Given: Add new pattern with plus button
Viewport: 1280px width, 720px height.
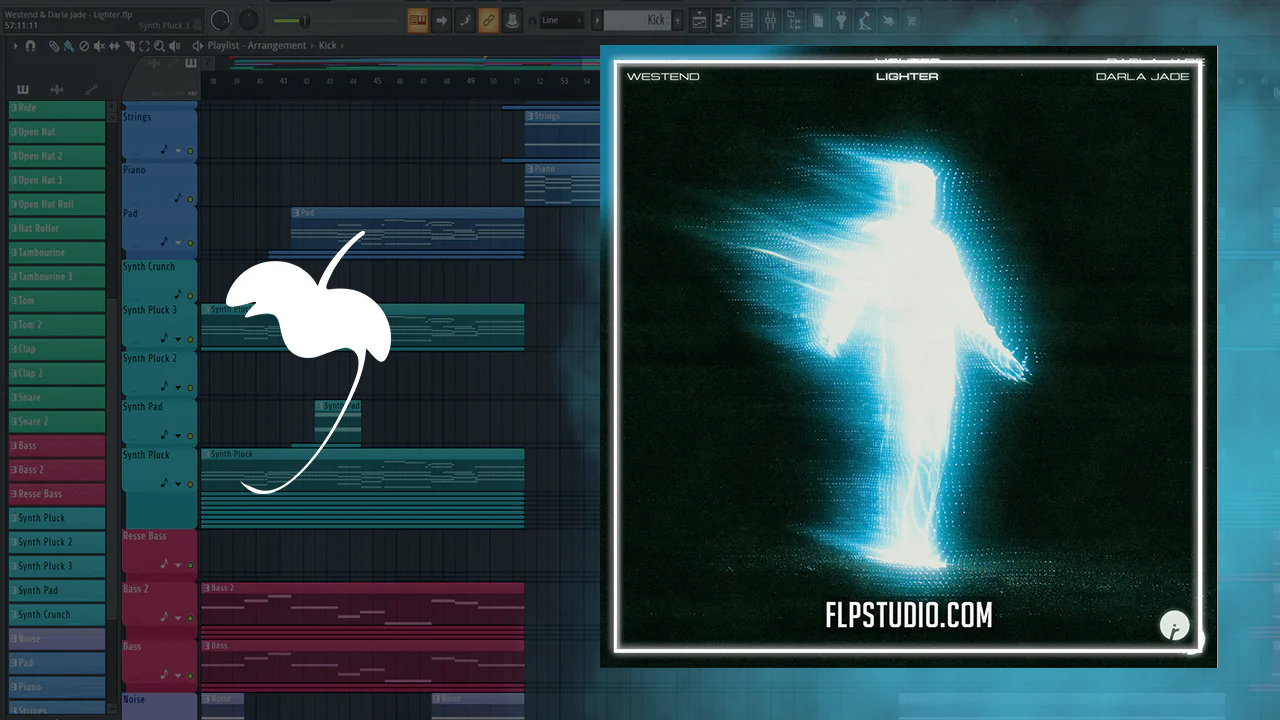Looking at the screenshot, I should [677, 20].
